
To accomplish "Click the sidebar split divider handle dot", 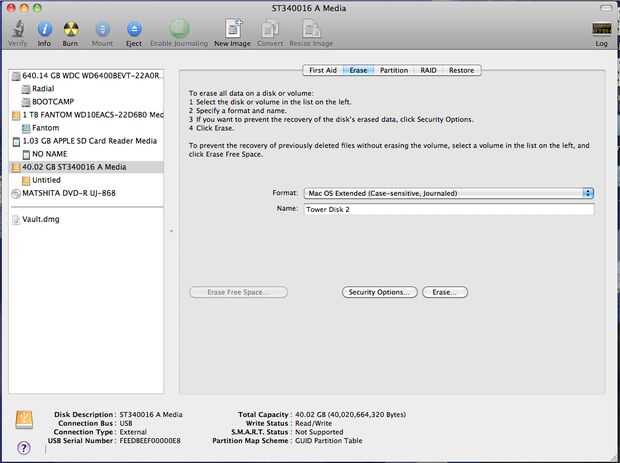I will coord(172,231).
